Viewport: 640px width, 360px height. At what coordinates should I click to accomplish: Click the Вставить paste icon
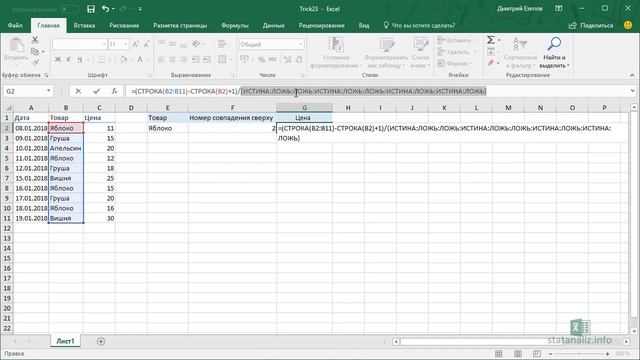(16, 45)
